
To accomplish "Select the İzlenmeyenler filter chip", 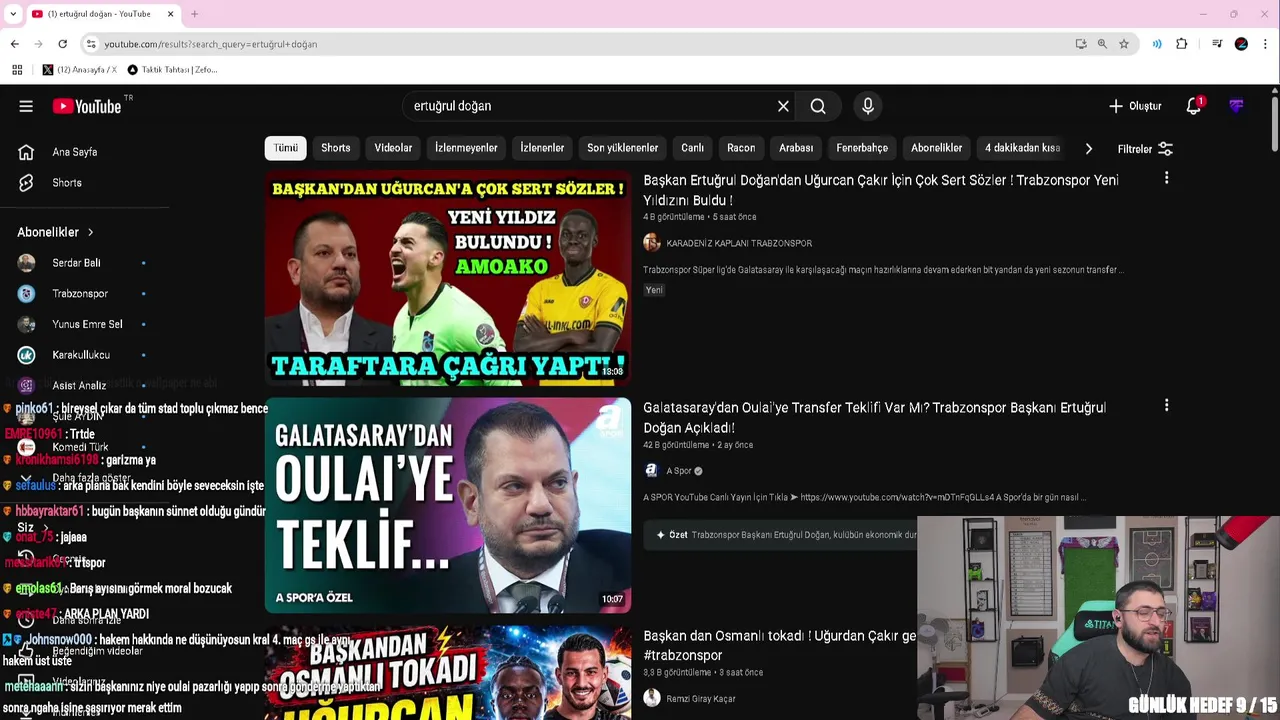I will pos(466,148).
